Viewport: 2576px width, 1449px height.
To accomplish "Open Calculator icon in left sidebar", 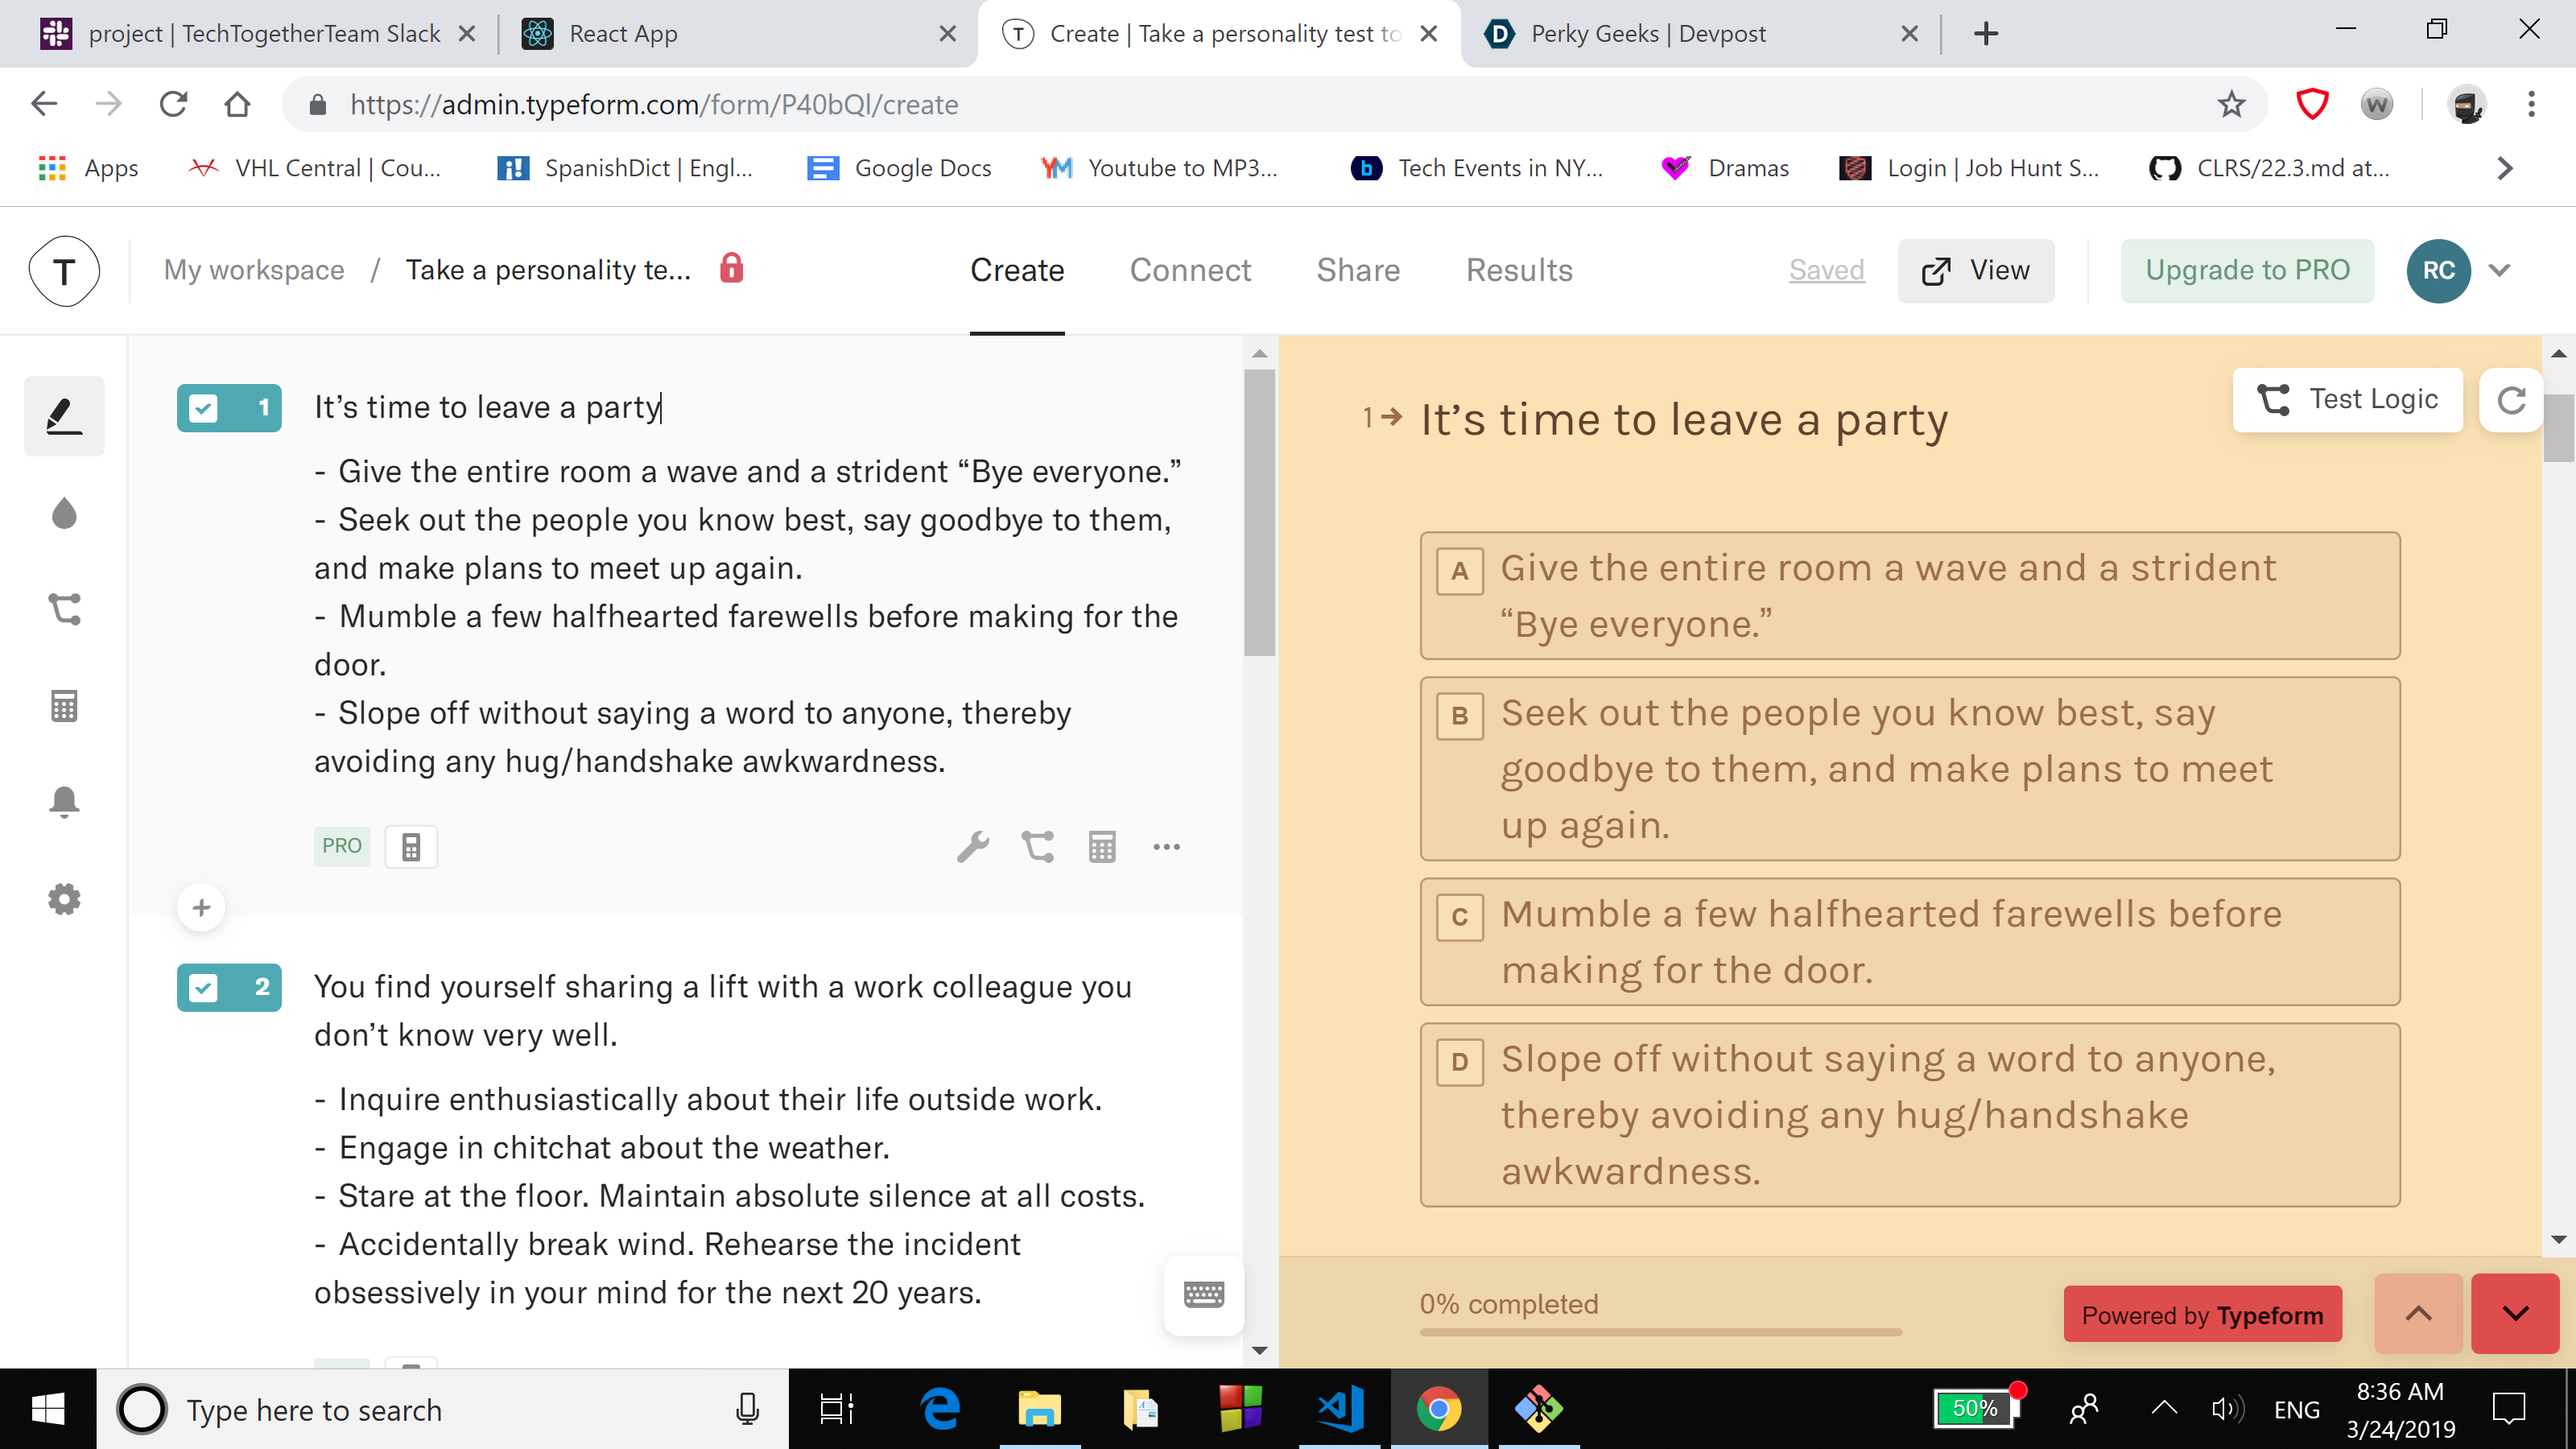I will coord(64,706).
